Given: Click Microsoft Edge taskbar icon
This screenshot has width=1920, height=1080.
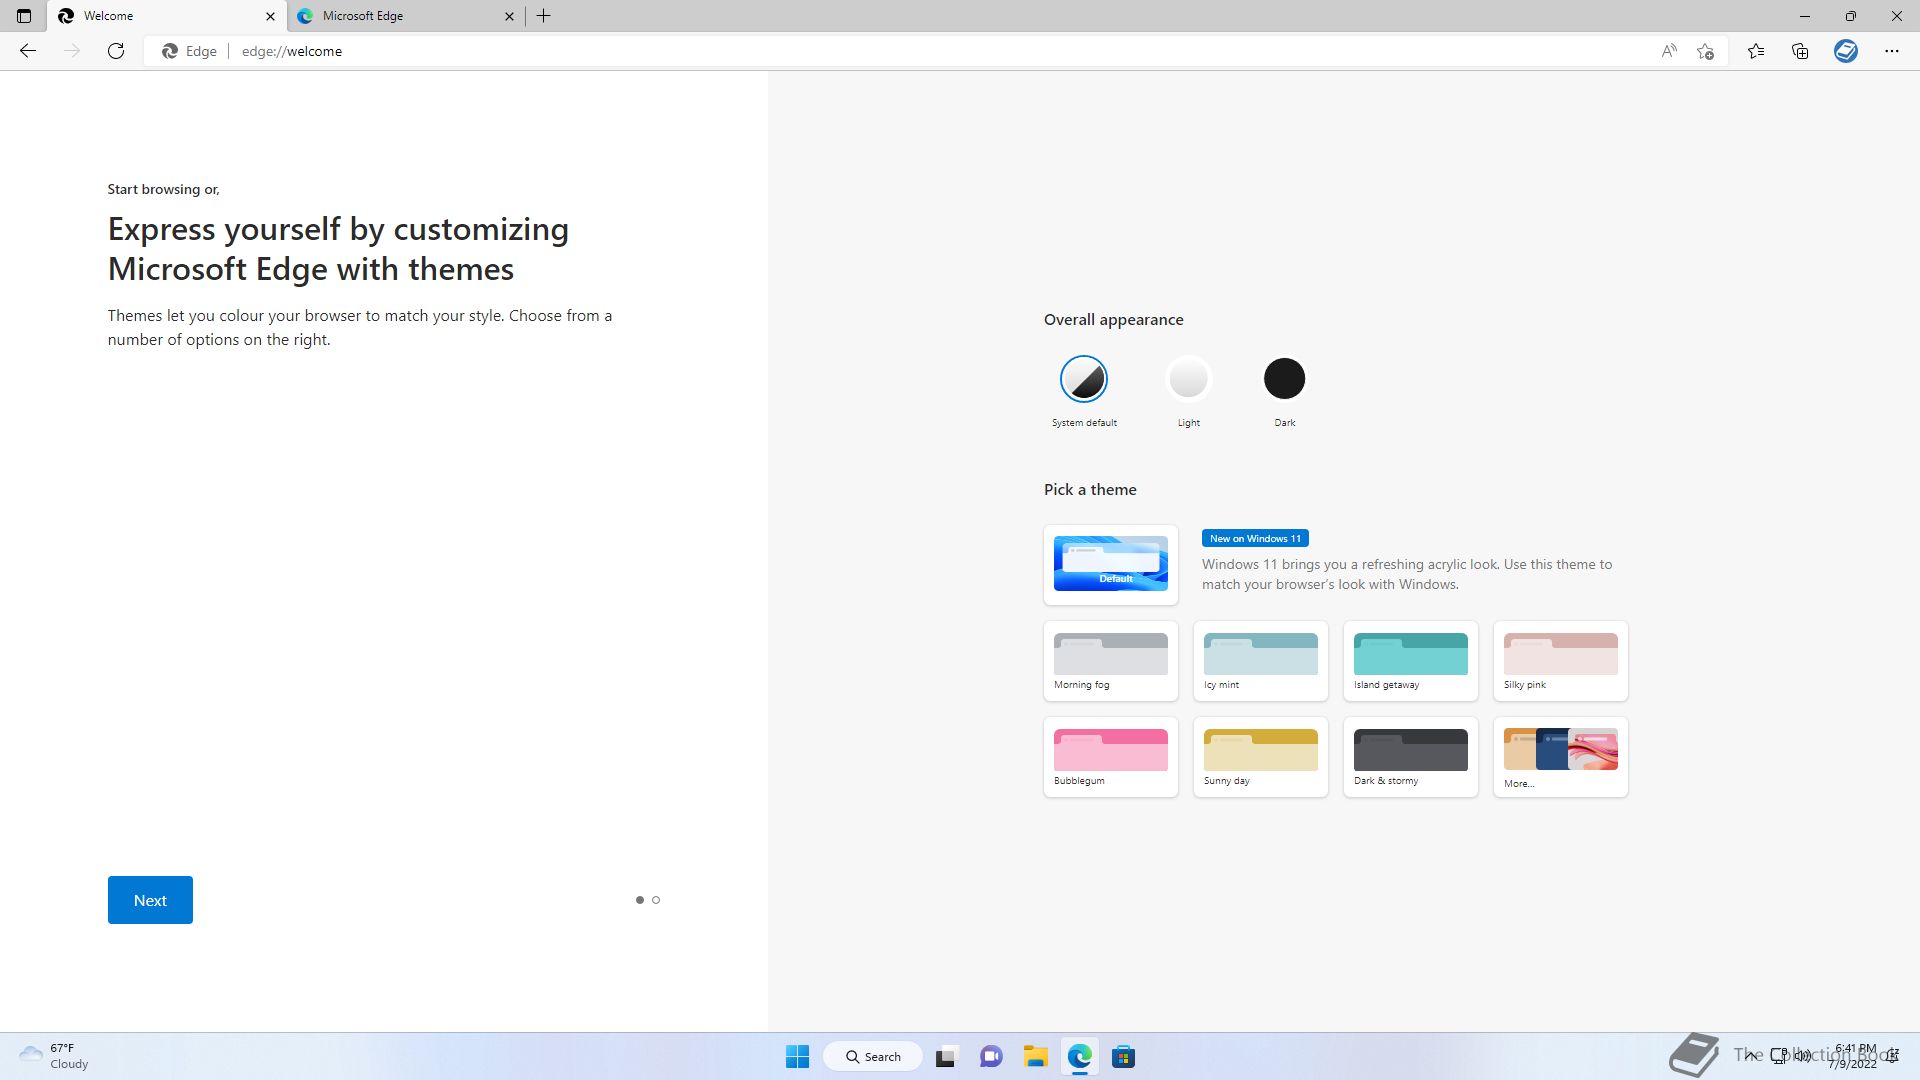Looking at the screenshot, I should [1079, 1057].
